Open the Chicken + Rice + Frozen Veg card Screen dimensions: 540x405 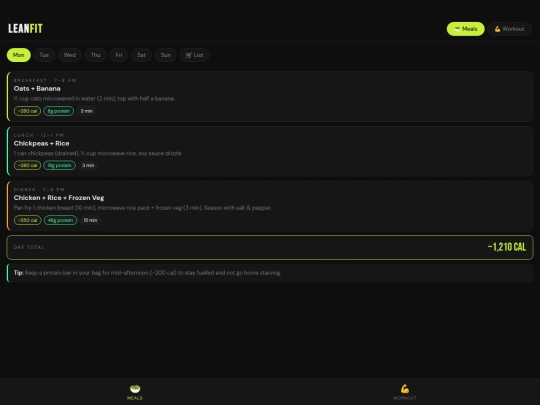click(270, 206)
